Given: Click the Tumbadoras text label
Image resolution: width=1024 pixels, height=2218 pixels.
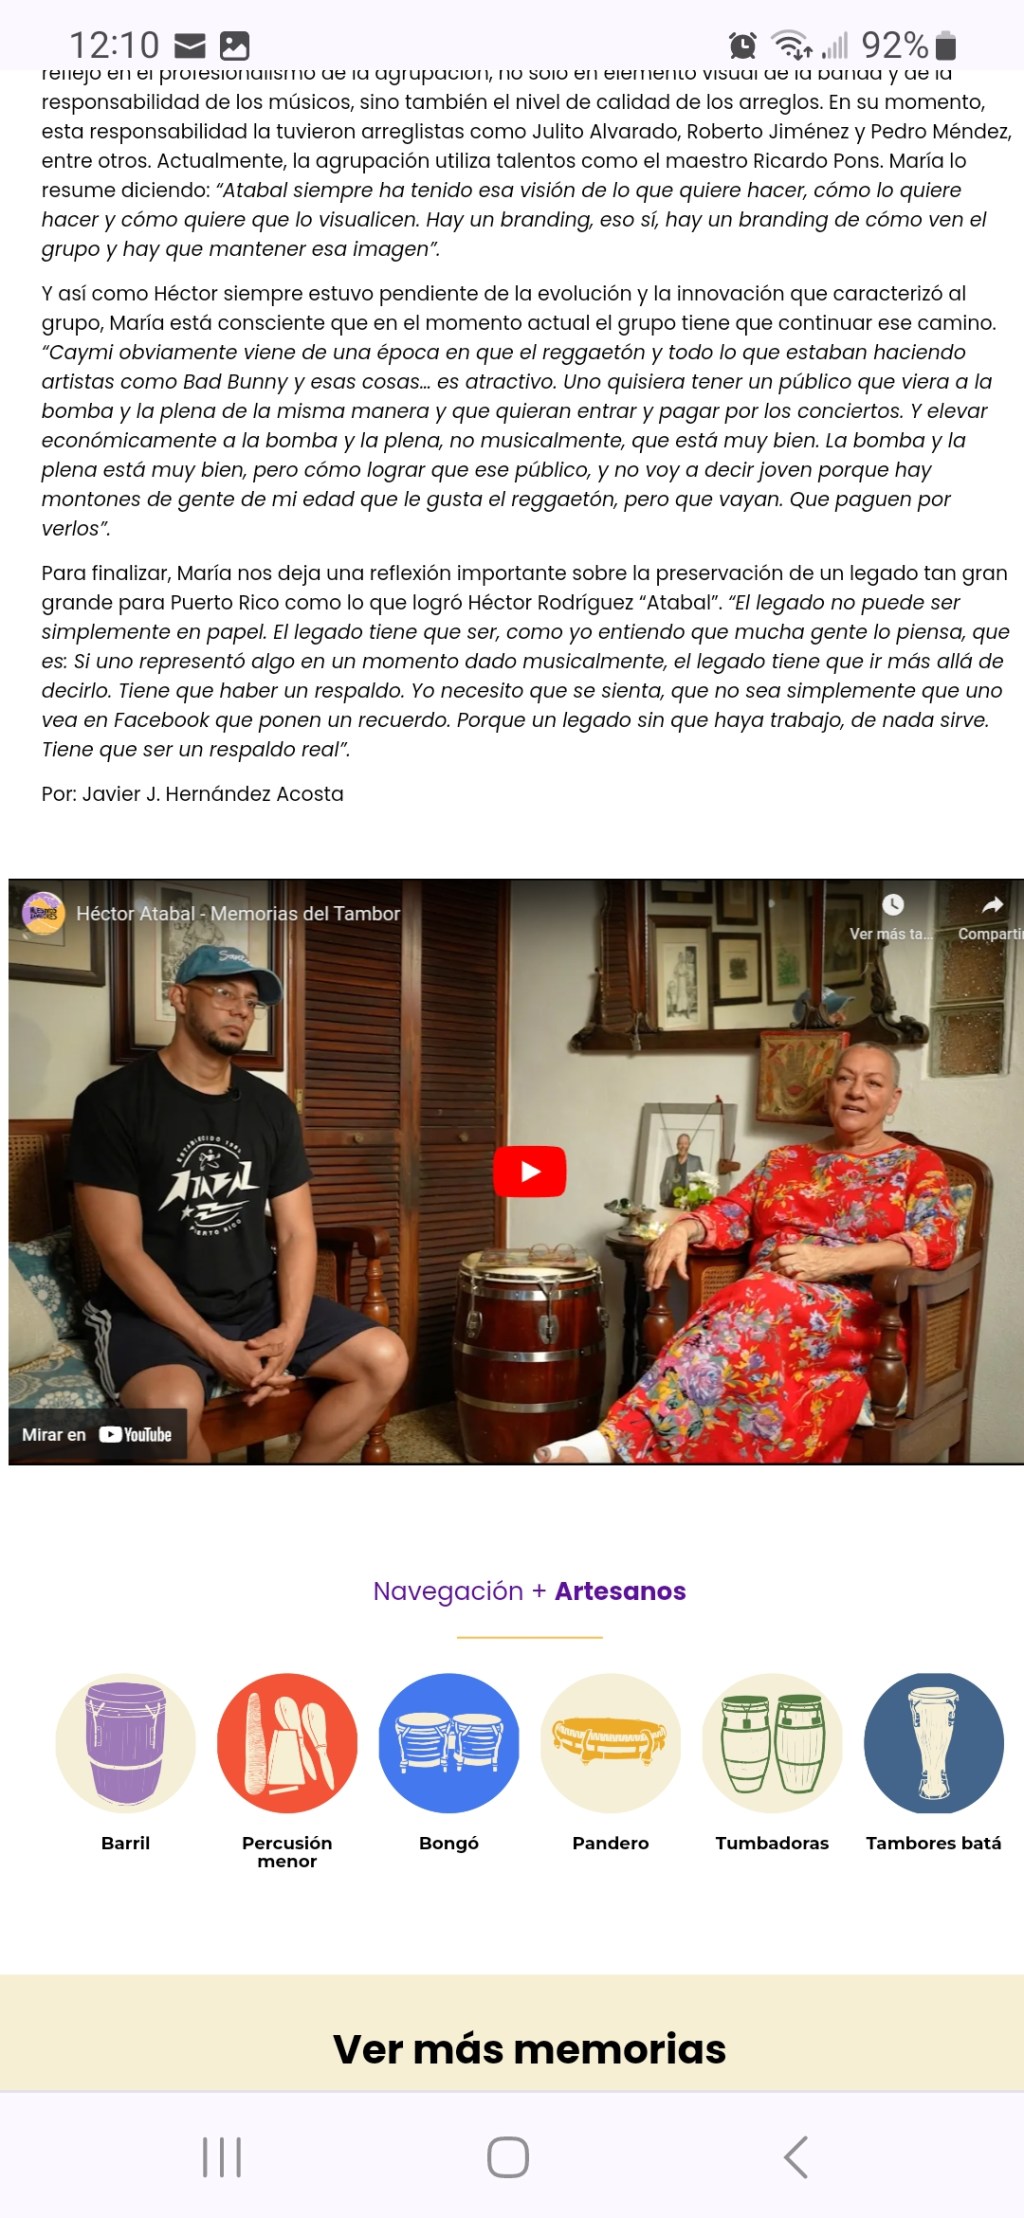Looking at the screenshot, I should 772,1842.
